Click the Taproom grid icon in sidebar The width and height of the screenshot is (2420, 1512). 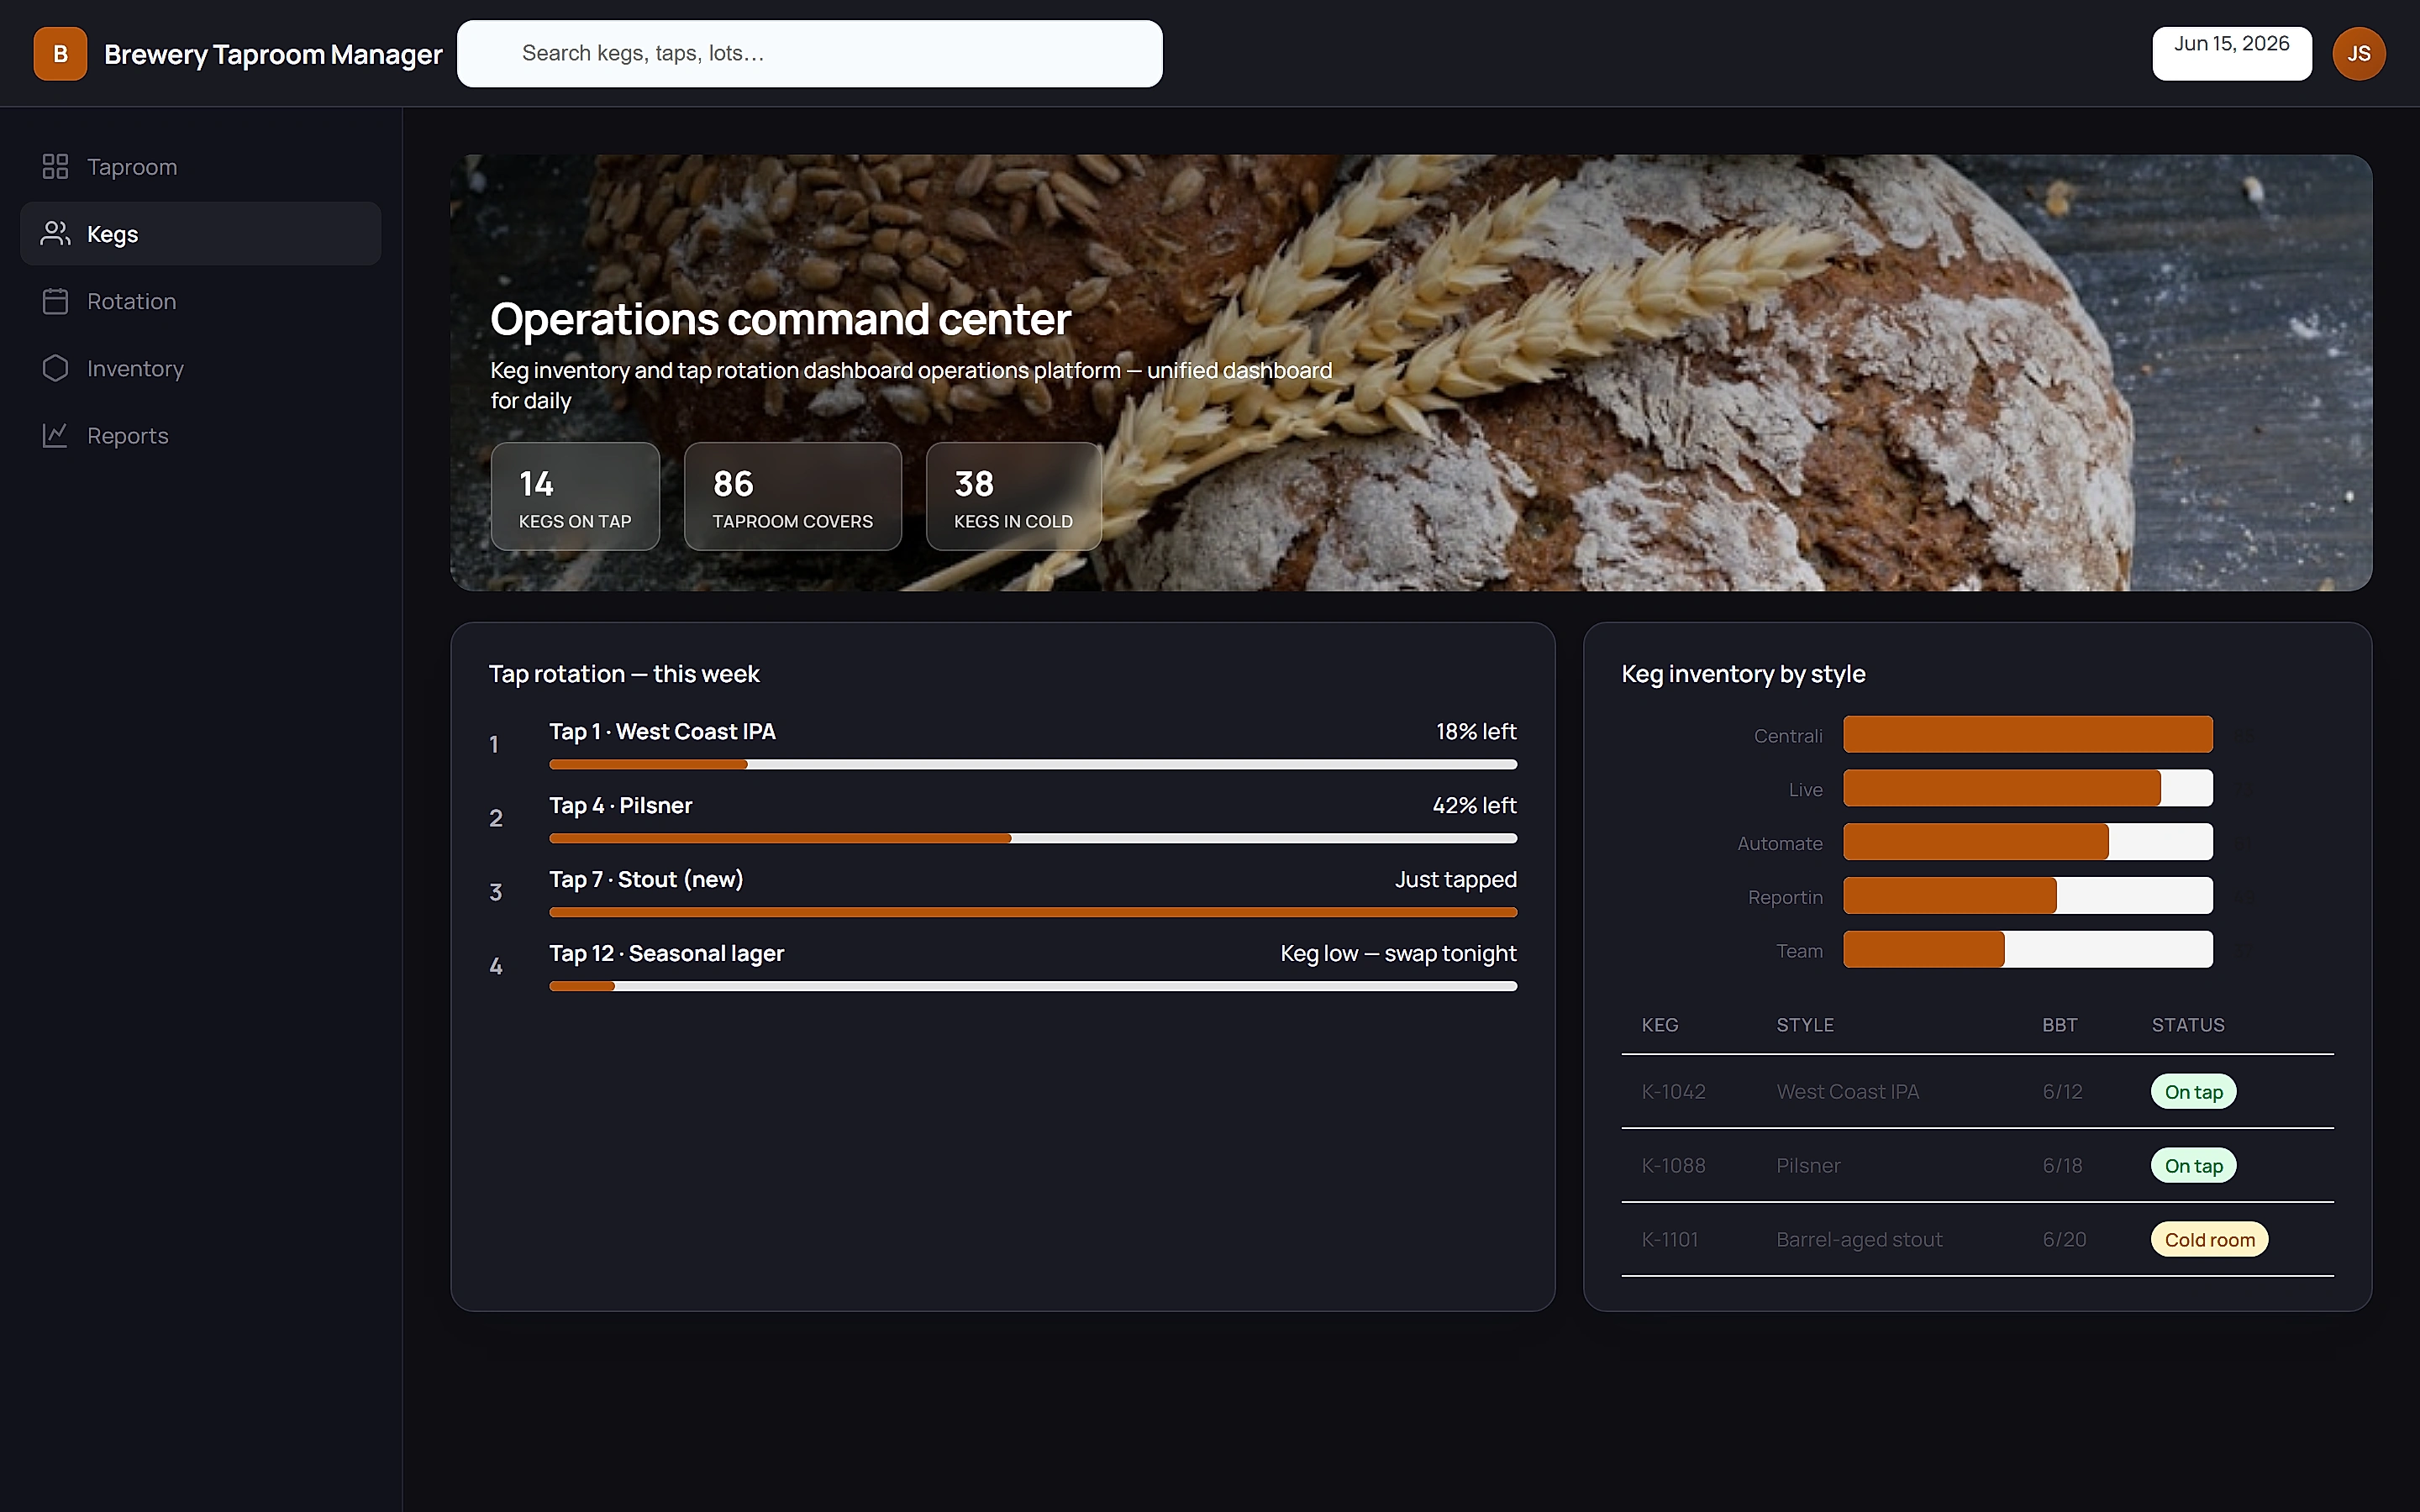point(55,166)
